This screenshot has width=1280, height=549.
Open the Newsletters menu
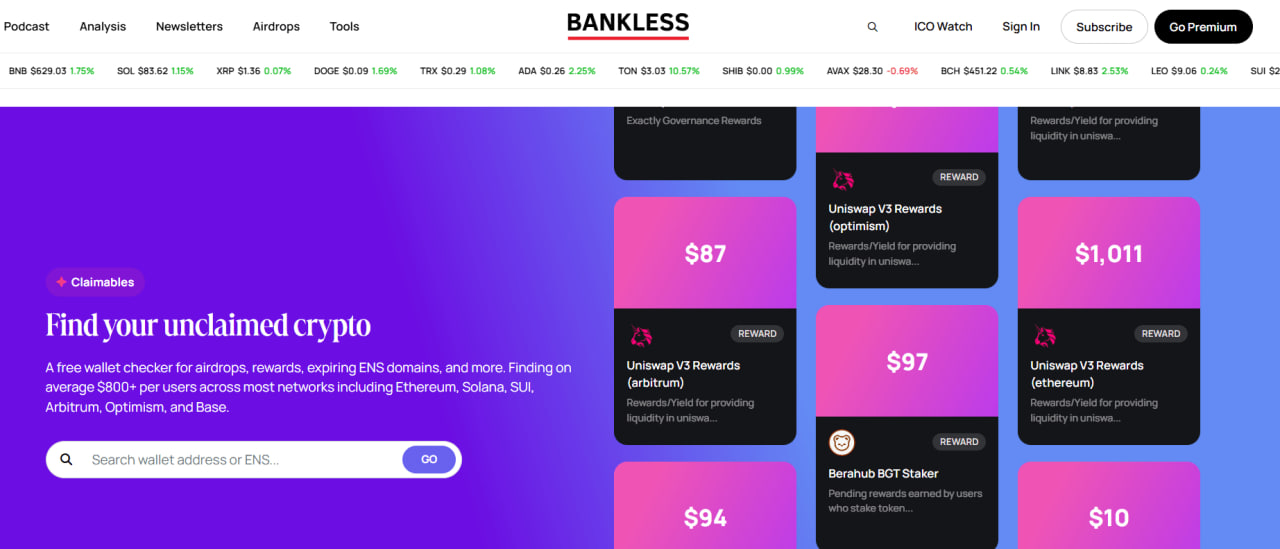point(189,27)
